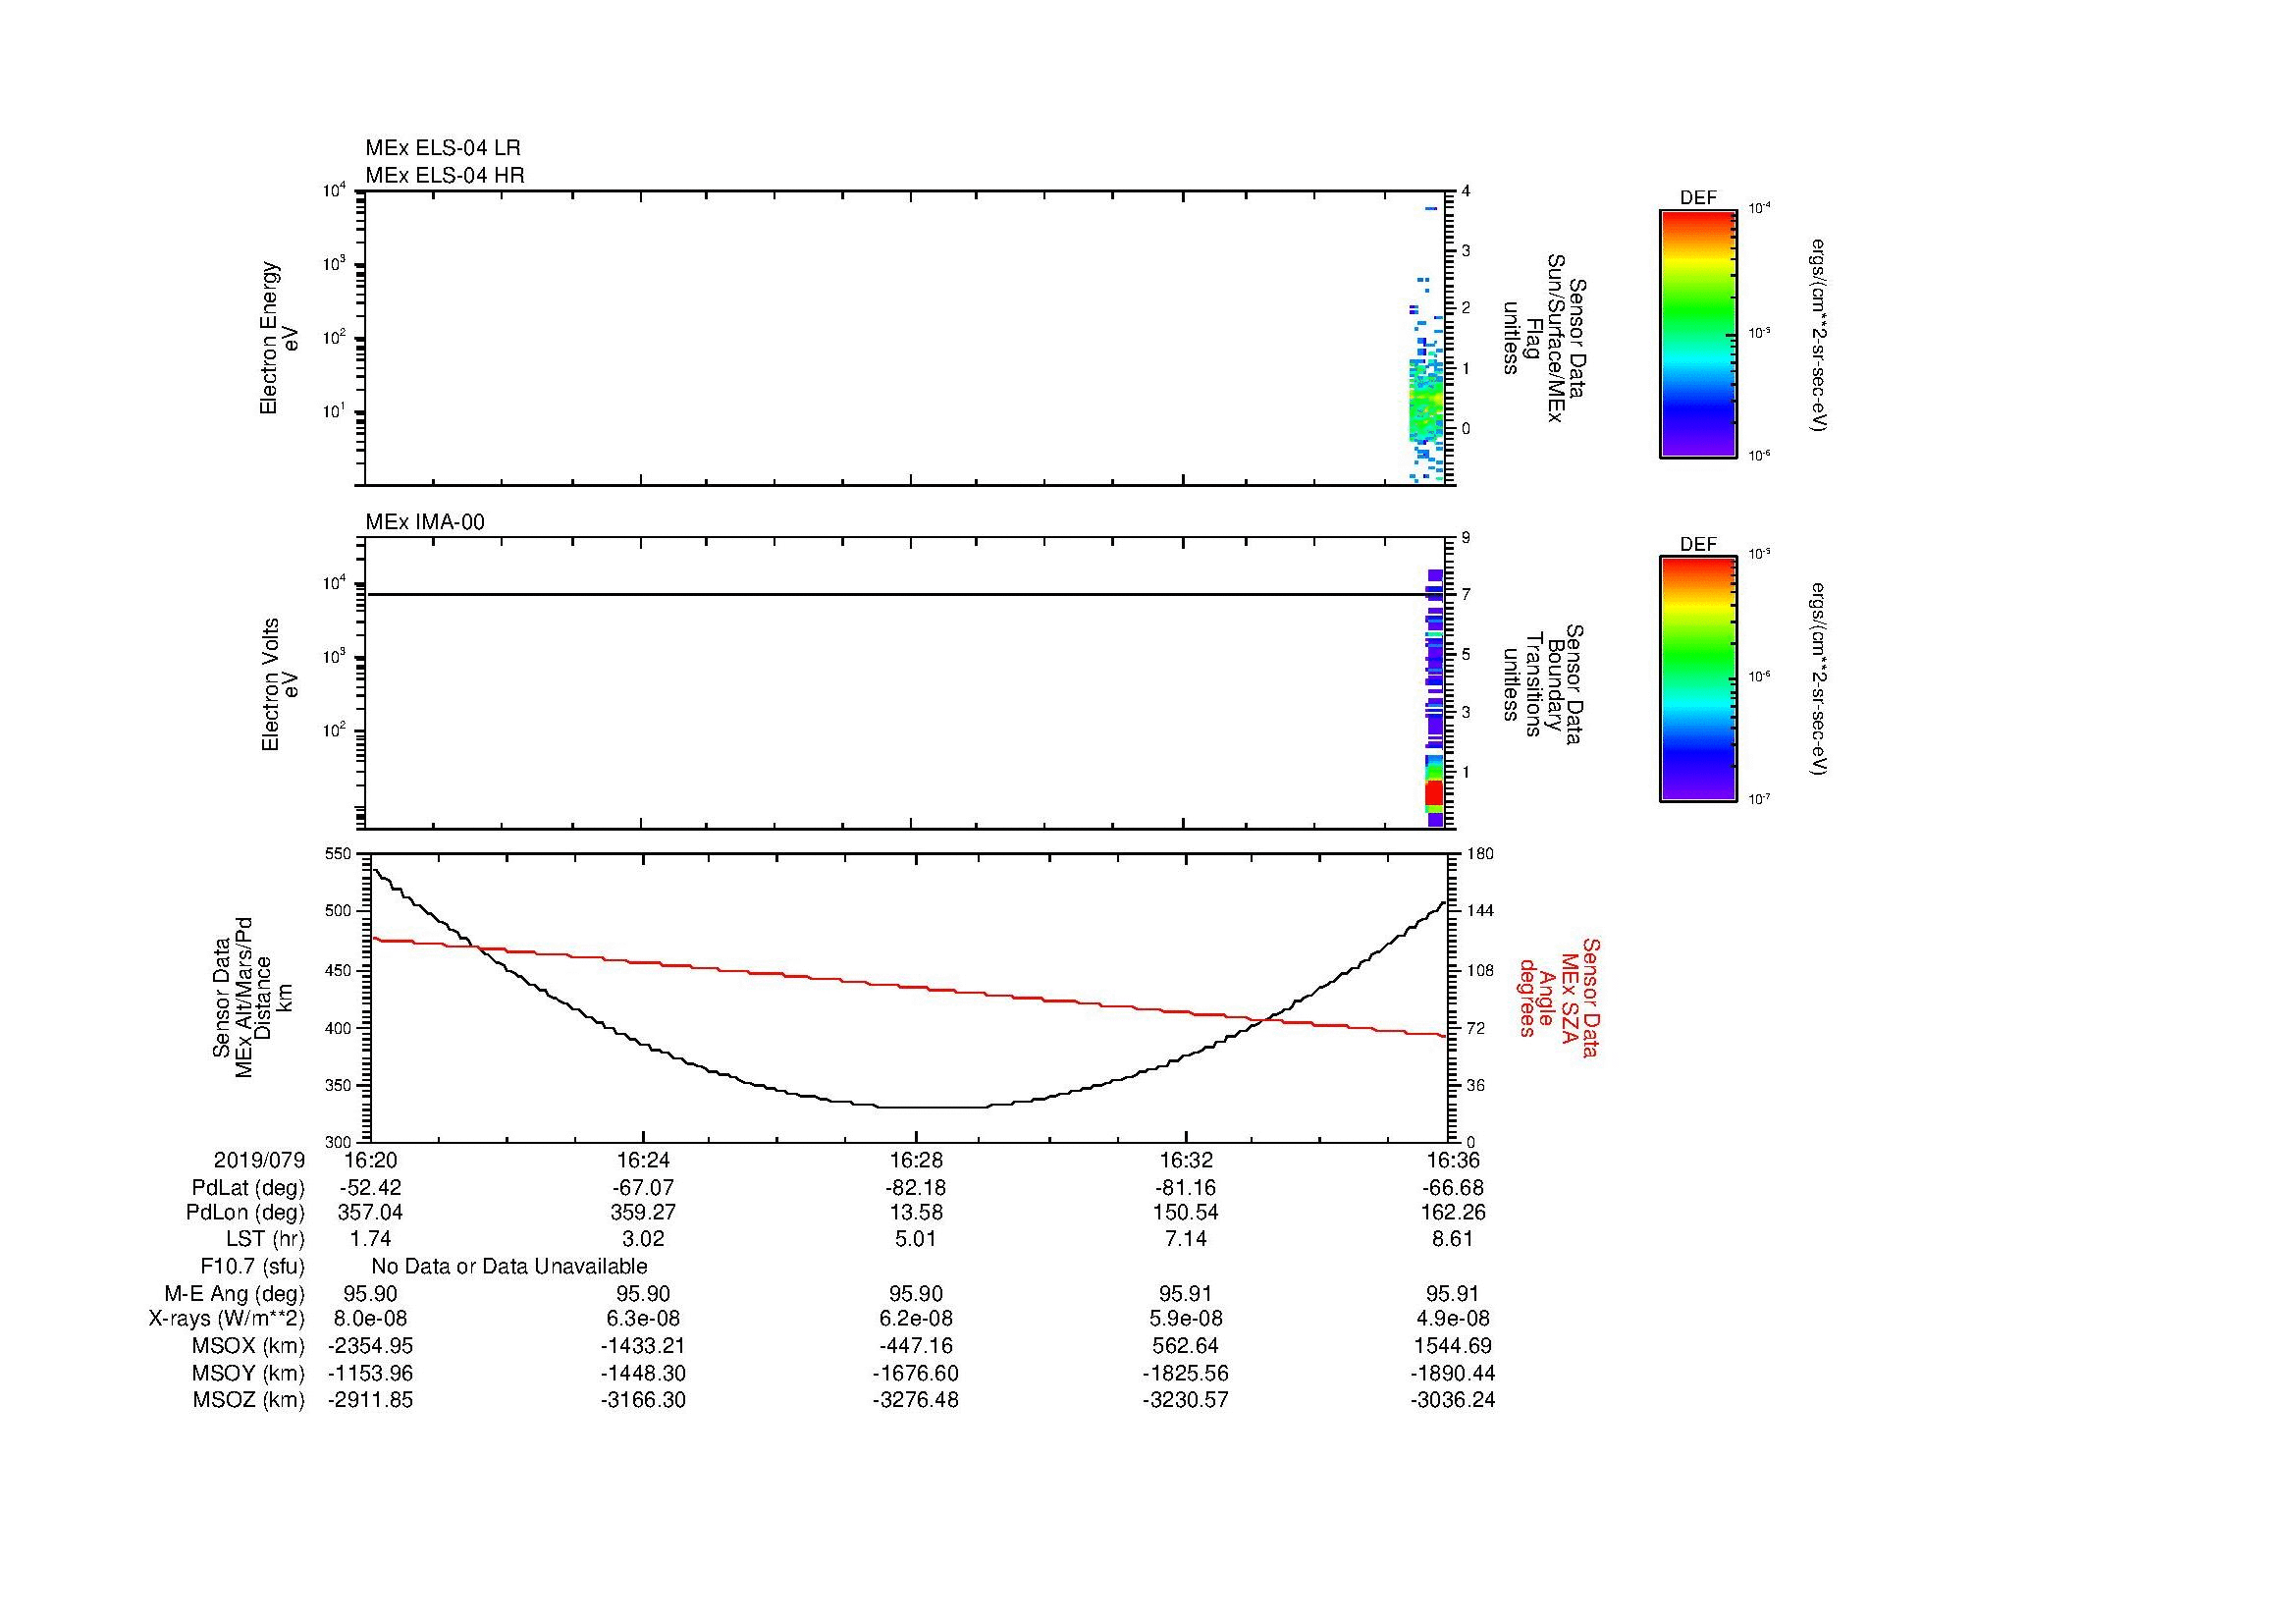2296x1623 pixels.
Task: Click the PdLon (deg) row label
Action: pyautogui.click(x=245, y=1213)
